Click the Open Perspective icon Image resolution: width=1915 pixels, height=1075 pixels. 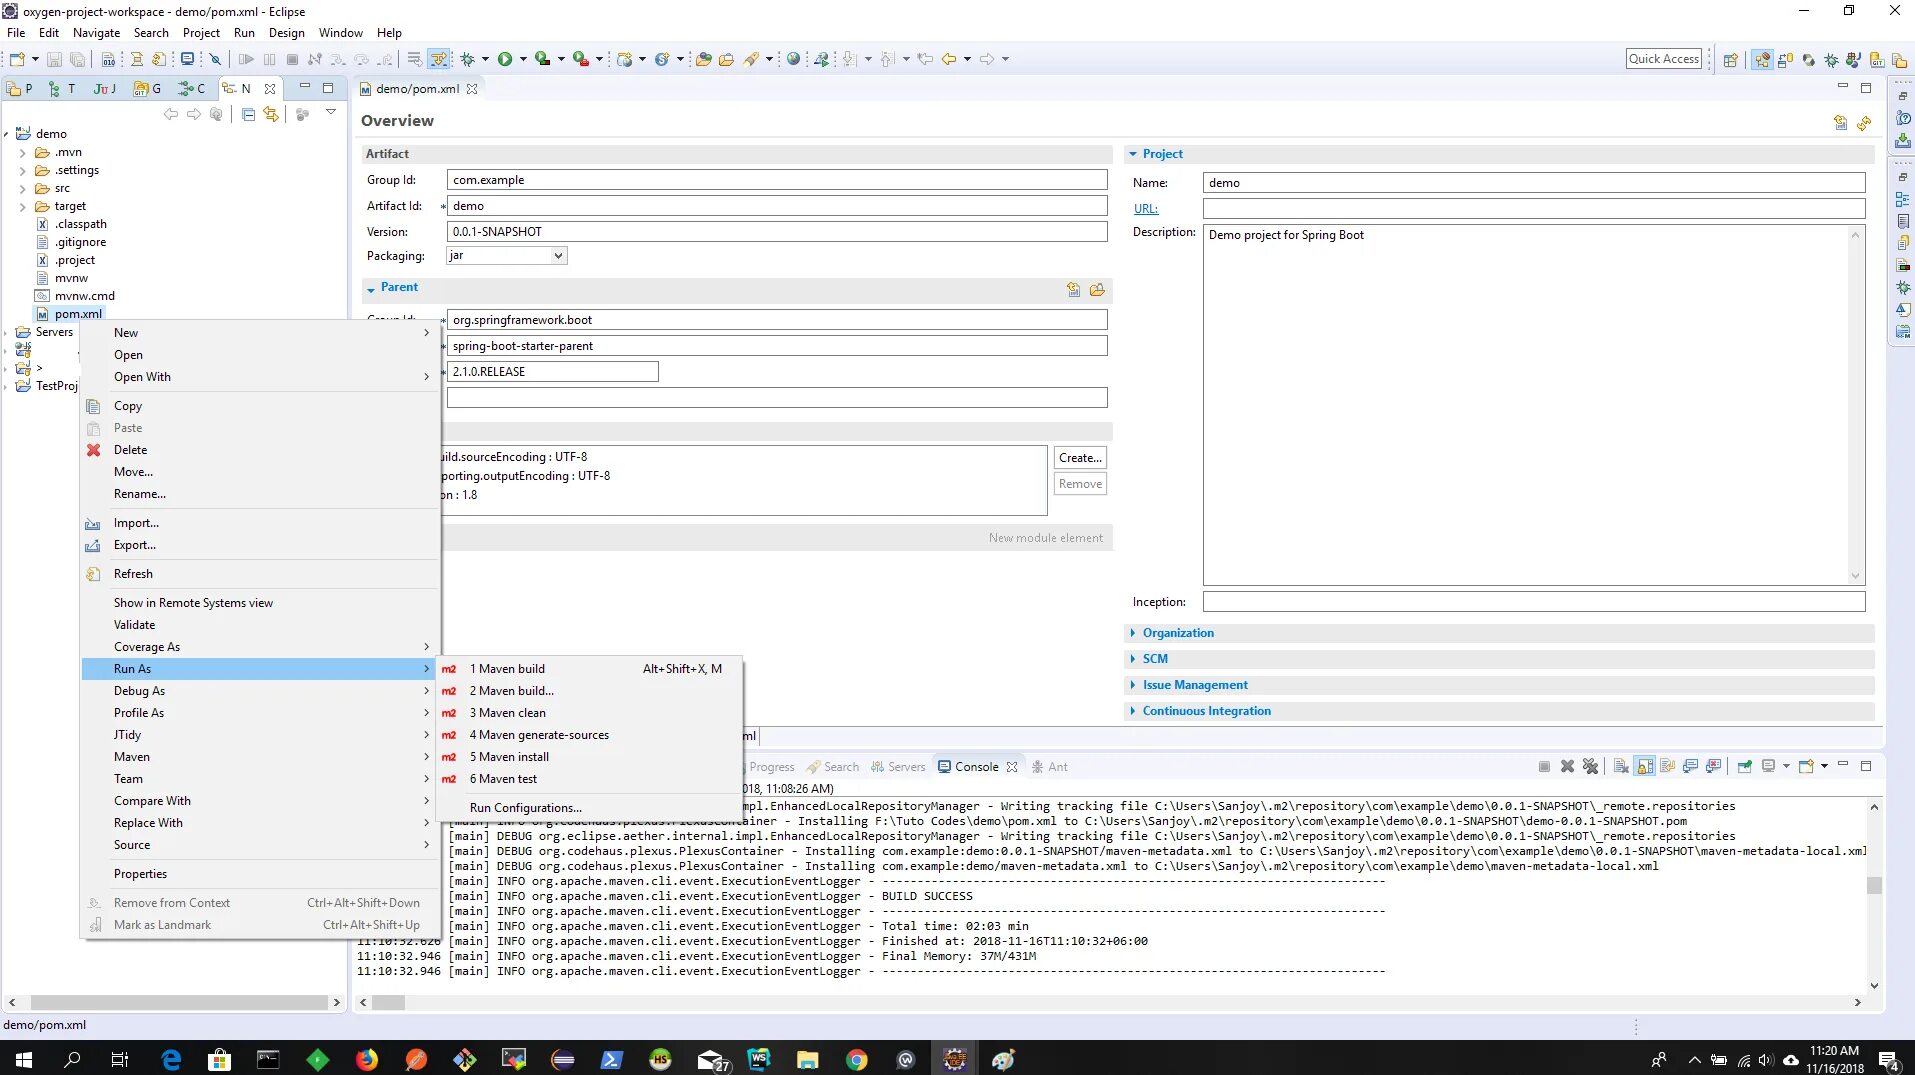pos(1730,60)
